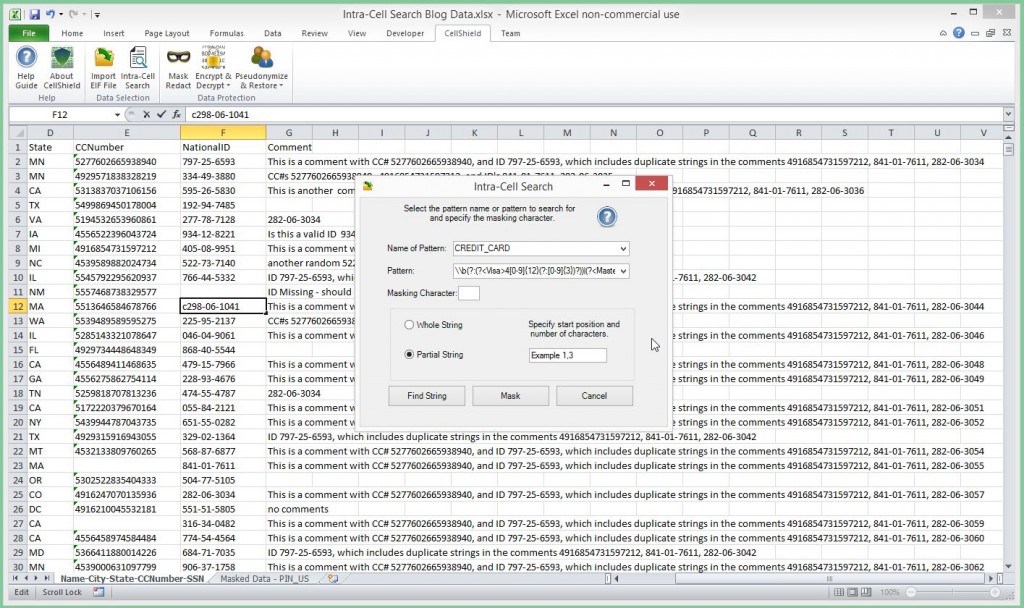Click the dialog's blue help question icon

point(607,217)
